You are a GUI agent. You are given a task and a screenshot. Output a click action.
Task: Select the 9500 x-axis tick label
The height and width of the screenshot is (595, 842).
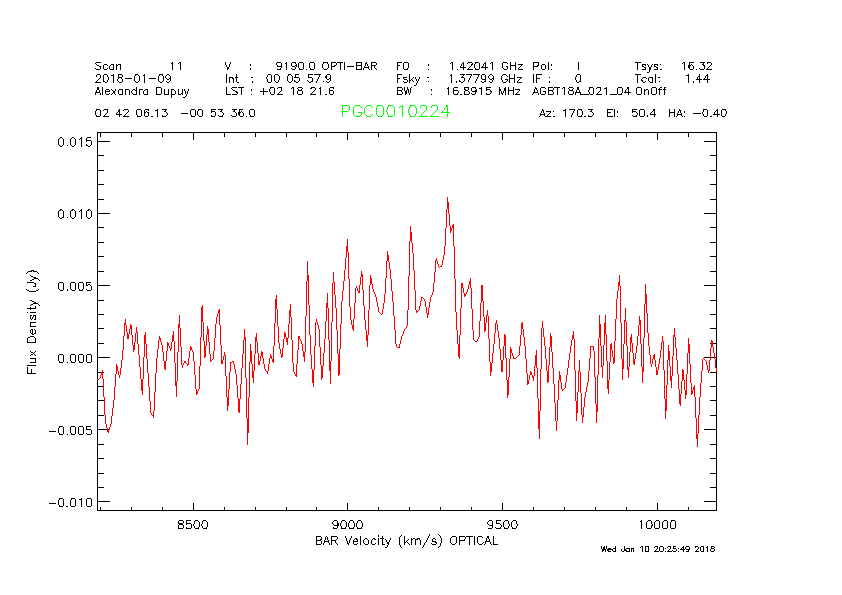tap(501, 524)
